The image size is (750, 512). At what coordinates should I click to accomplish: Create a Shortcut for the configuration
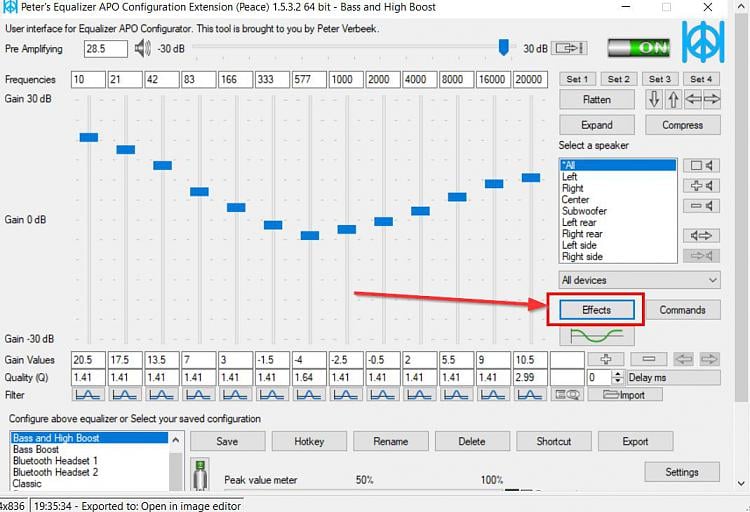pos(554,441)
